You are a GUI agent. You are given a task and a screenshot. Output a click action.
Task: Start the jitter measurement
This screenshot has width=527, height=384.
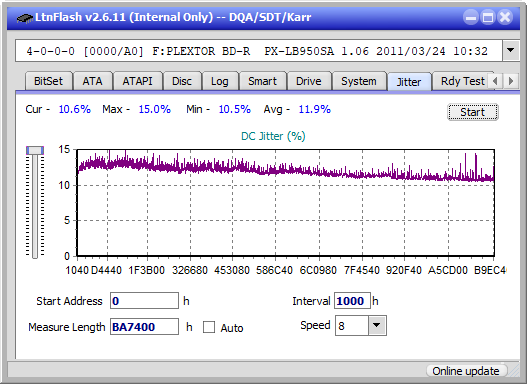tap(473, 112)
